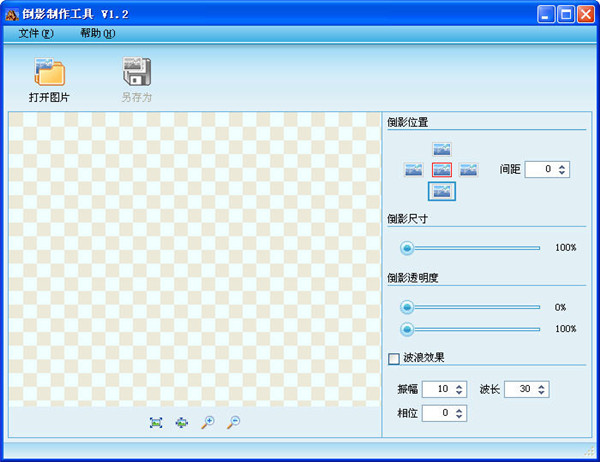Image resolution: width=600 pixels, height=462 pixels.
Task: Click the 波长 wavelength input field
Action: click(527, 389)
